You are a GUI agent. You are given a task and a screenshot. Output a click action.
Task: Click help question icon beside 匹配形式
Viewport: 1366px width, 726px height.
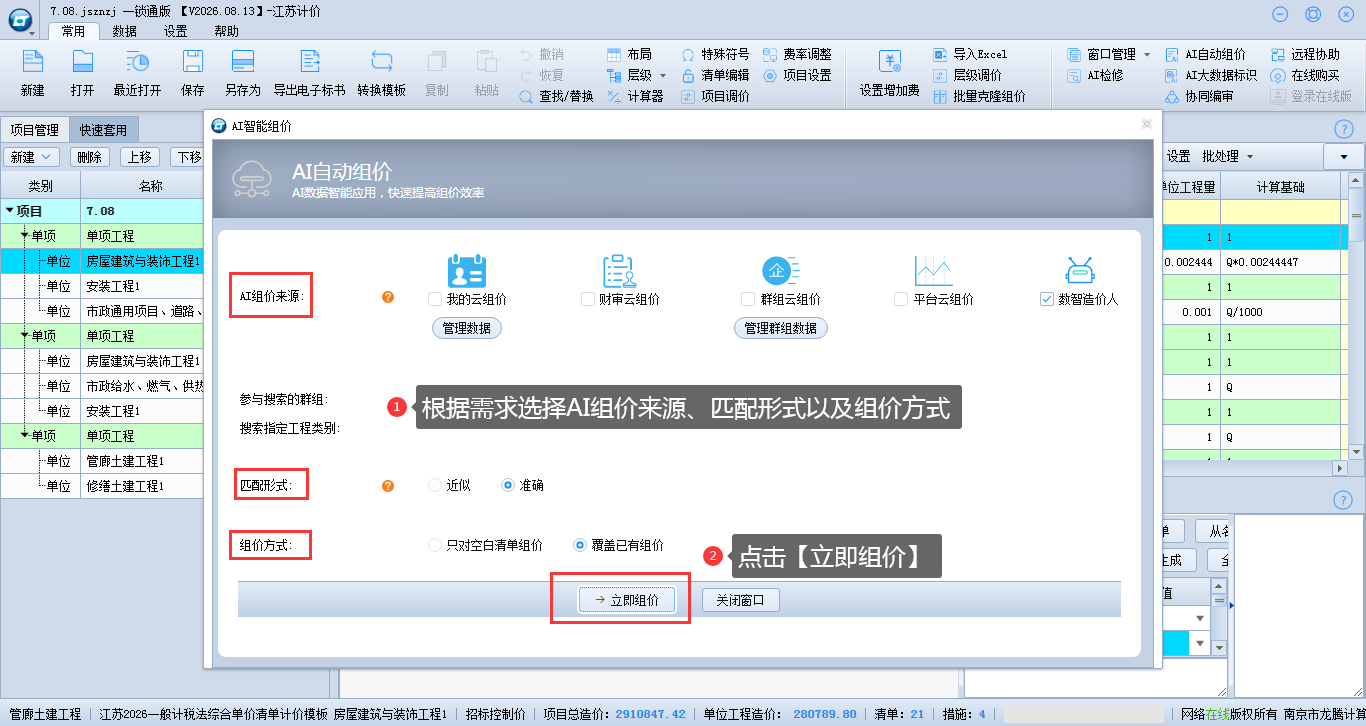point(388,486)
